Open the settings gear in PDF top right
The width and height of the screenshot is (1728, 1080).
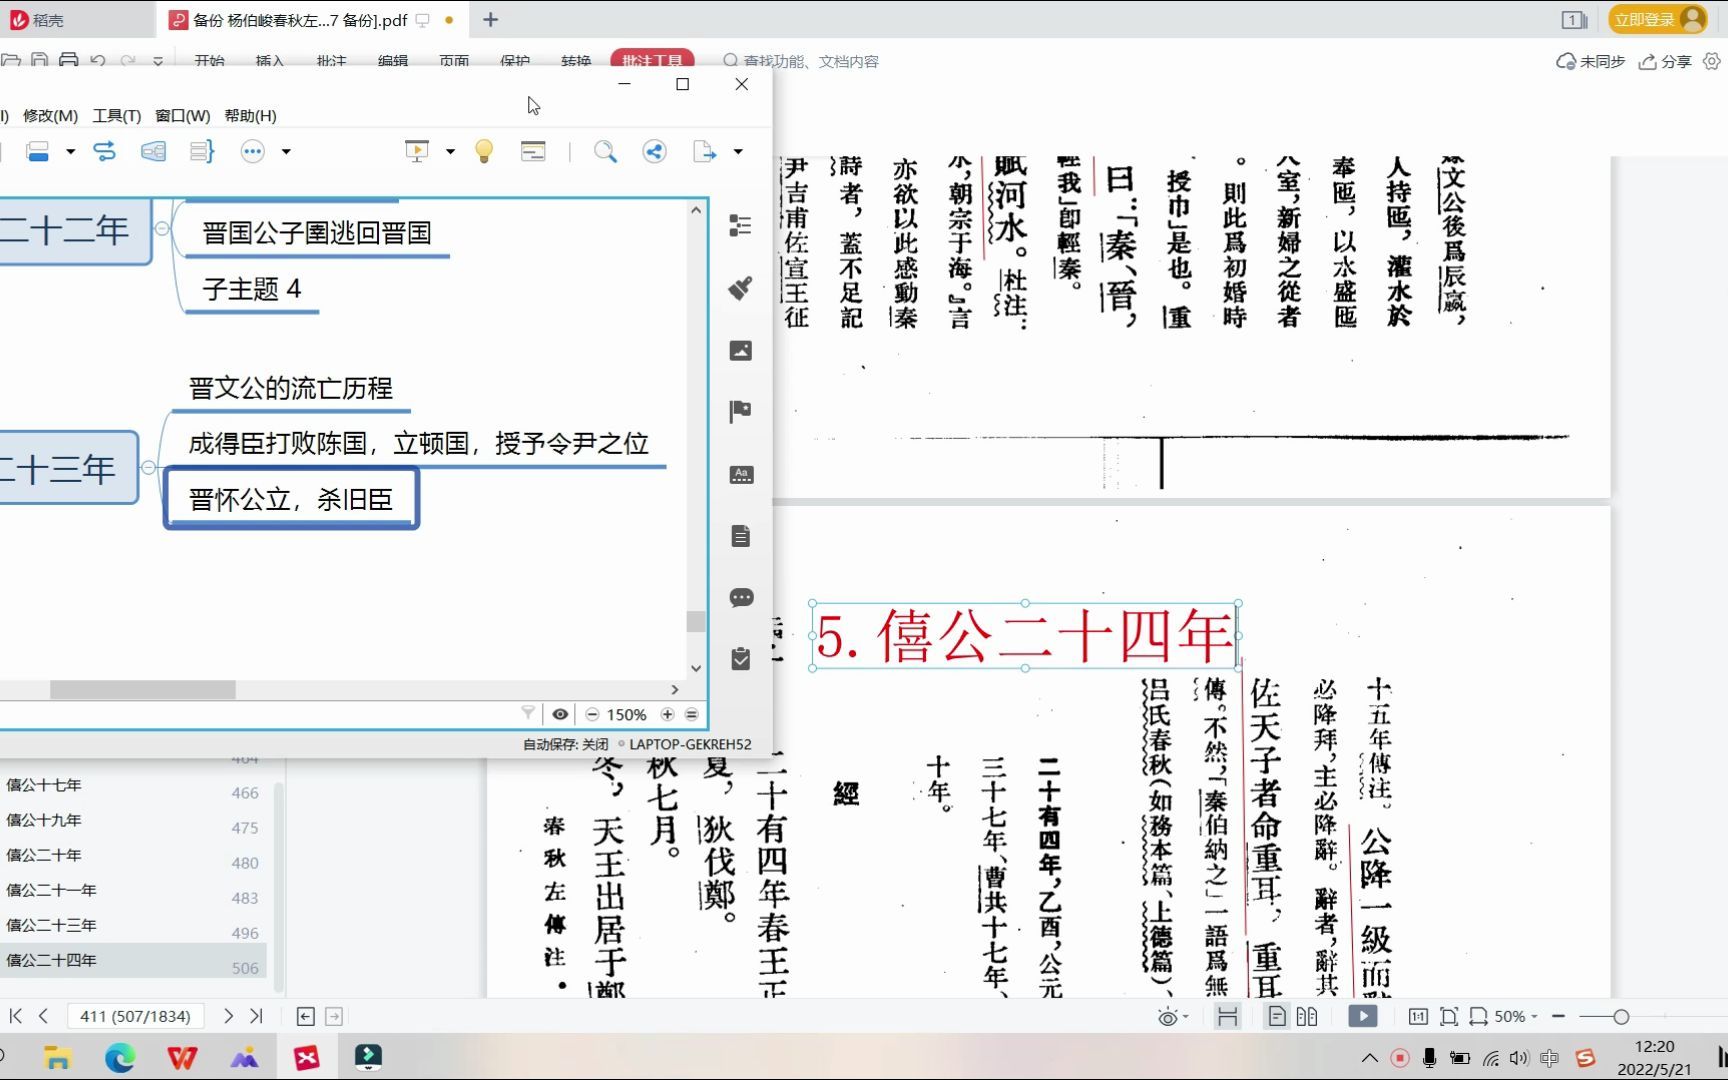point(1712,61)
